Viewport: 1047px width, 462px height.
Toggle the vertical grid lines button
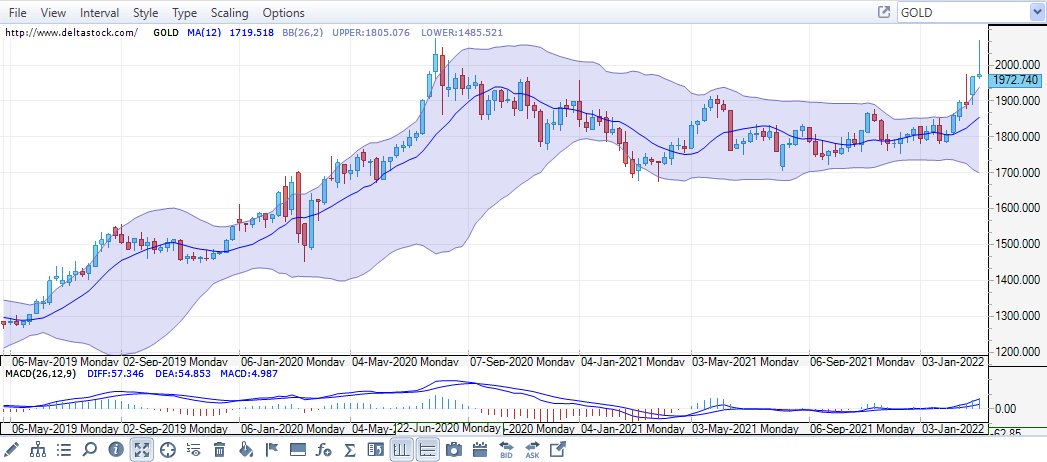(x=401, y=449)
